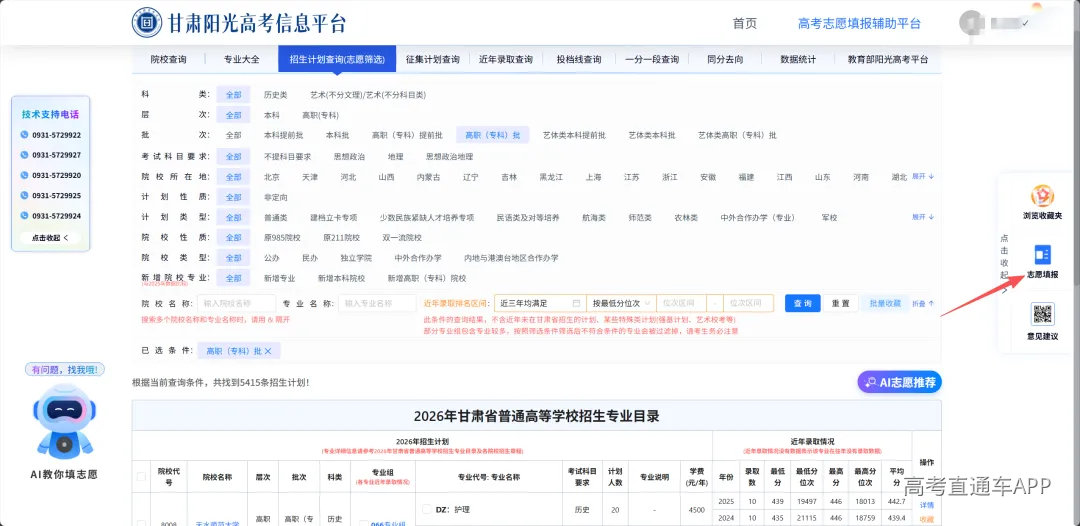Select 非定向 under 计划性质 filter

pos(276,197)
